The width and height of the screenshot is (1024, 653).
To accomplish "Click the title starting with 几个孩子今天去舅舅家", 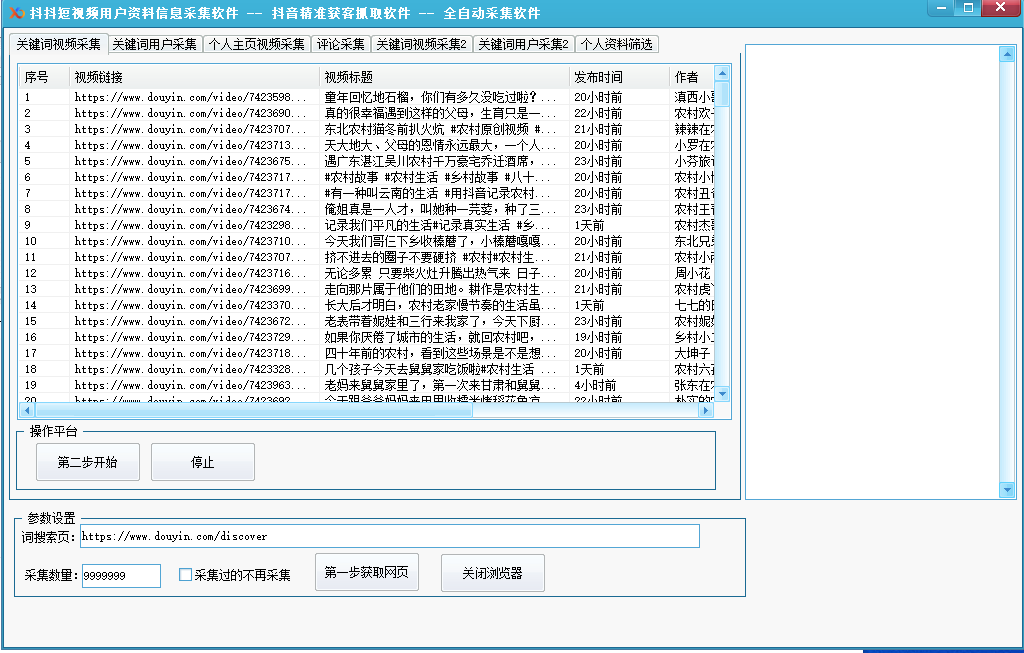I will pyautogui.click(x=440, y=369).
